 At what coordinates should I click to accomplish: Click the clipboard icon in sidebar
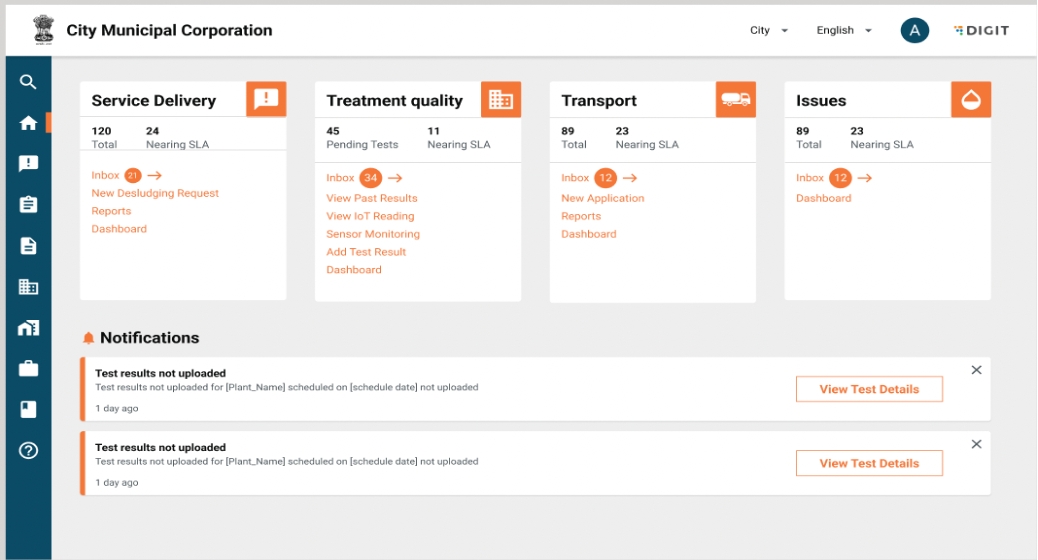coord(28,204)
